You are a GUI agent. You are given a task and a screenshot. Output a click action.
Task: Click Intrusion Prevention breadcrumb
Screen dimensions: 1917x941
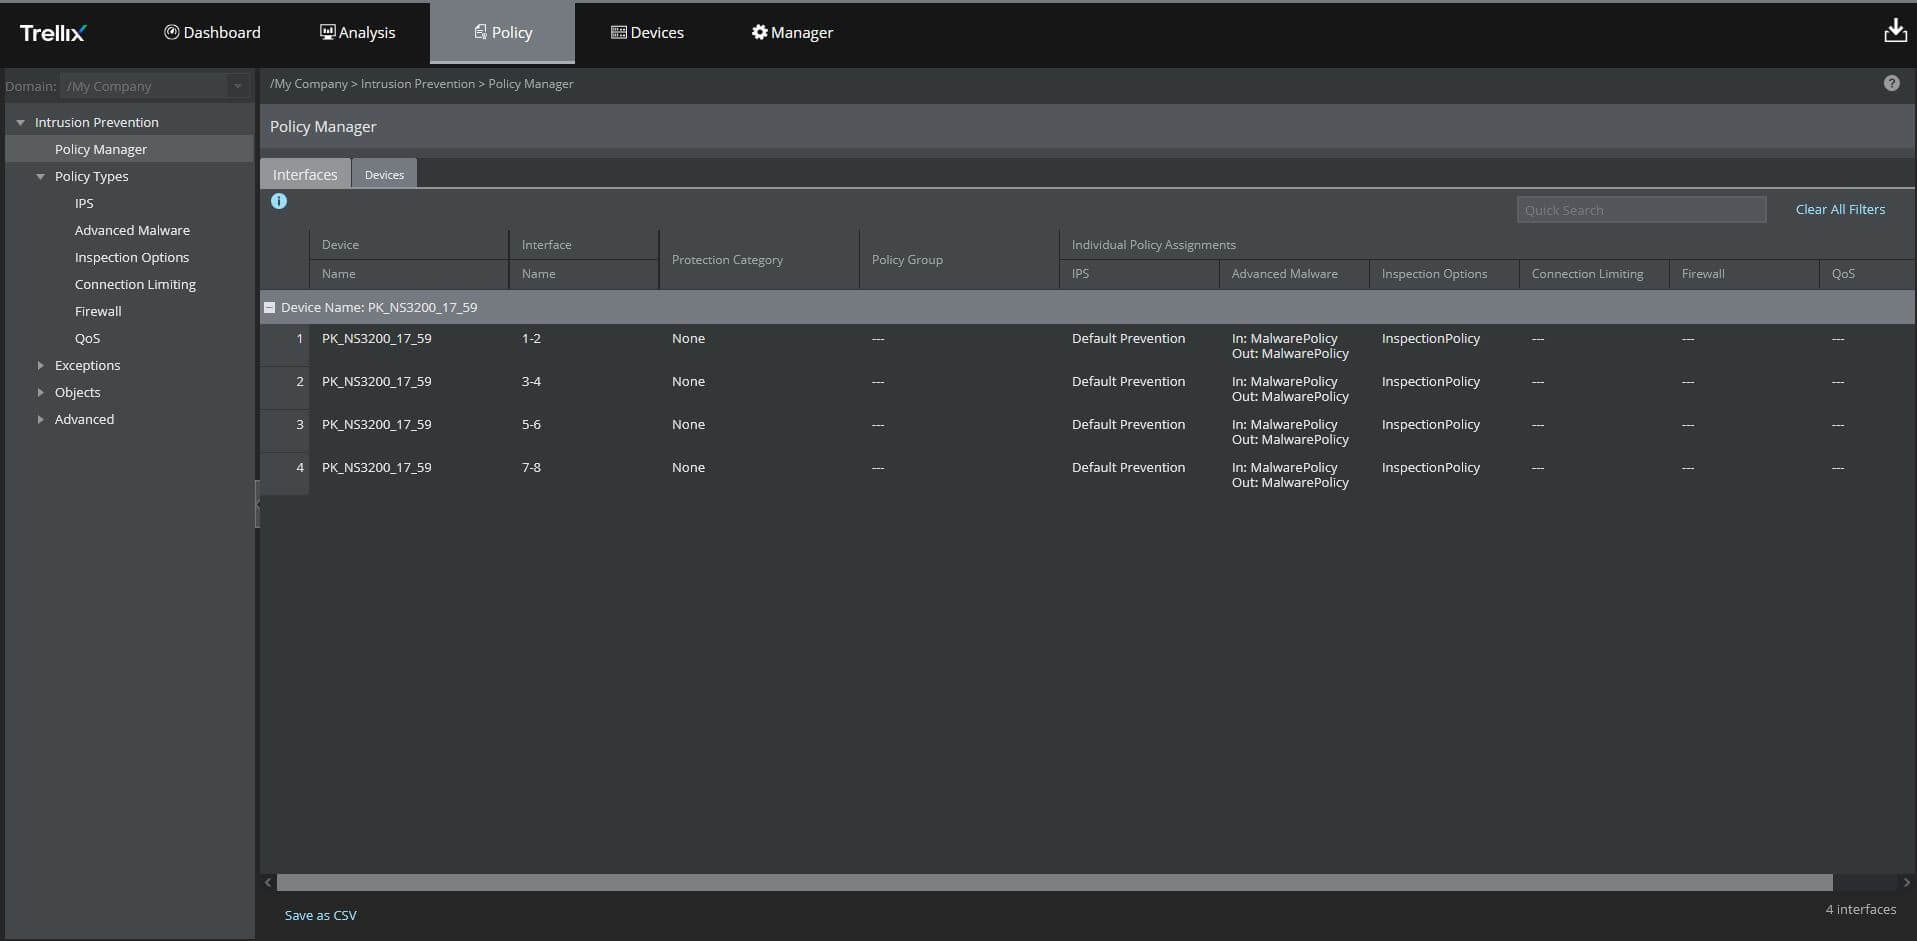[x=418, y=84]
